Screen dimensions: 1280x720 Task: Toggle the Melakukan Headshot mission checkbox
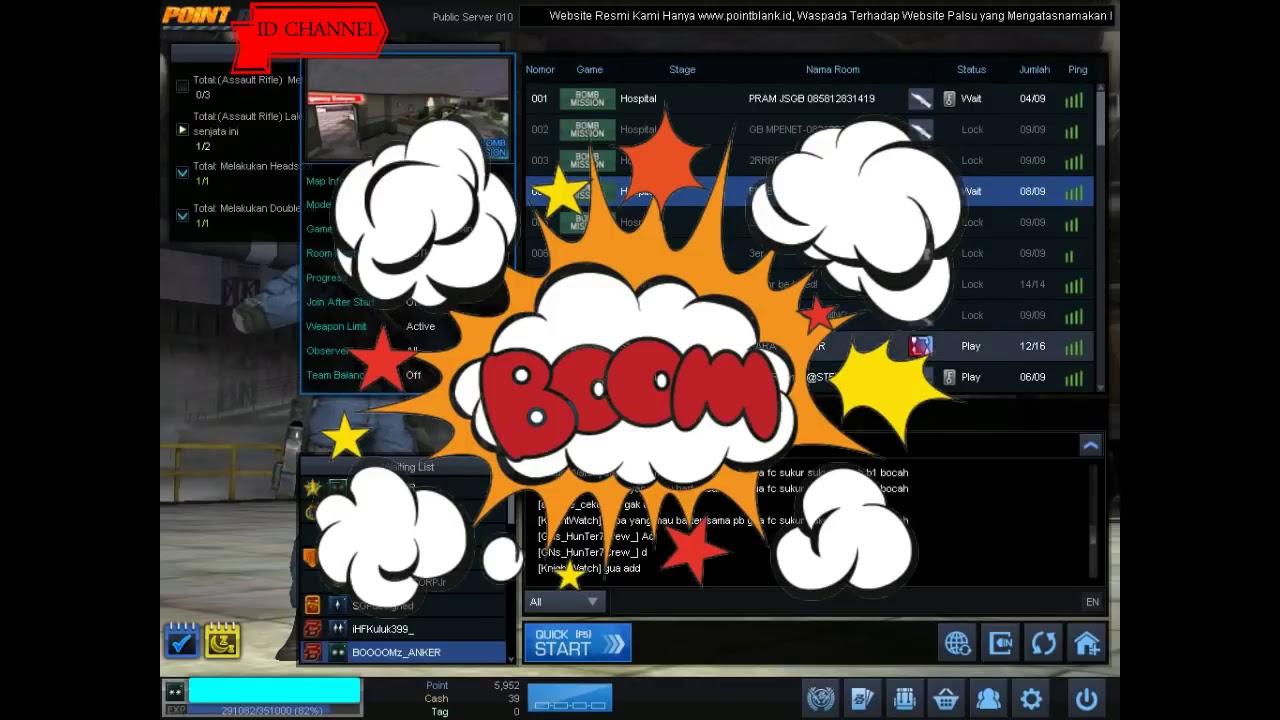pyautogui.click(x=182, y=173)
